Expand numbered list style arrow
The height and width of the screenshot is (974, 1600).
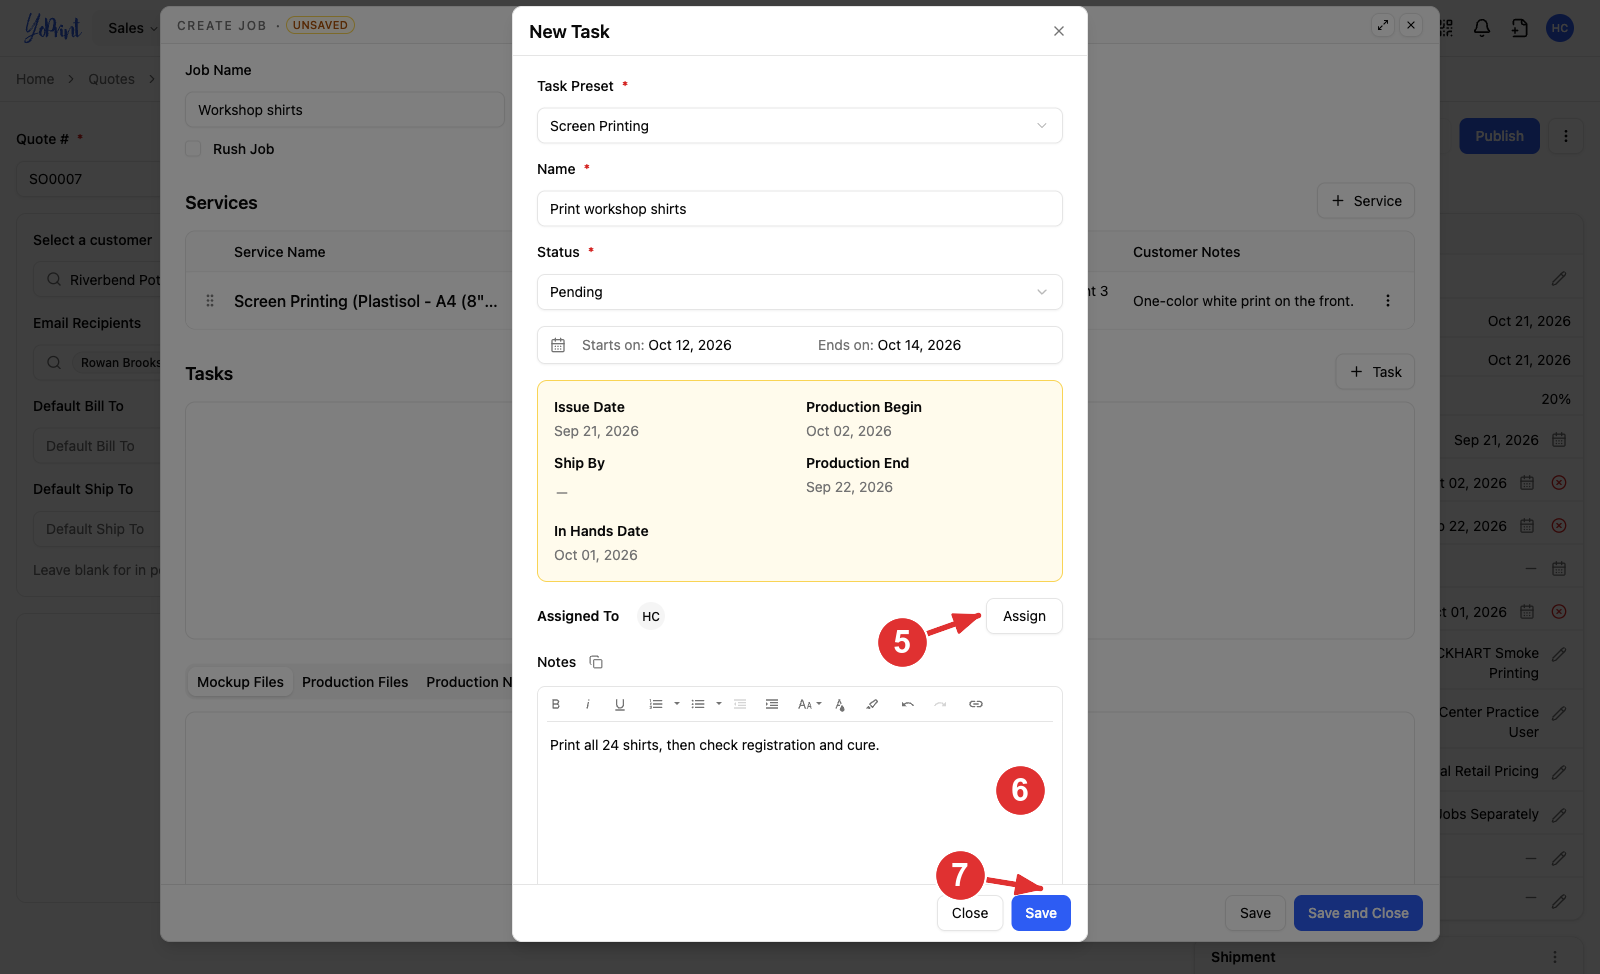click(677, 704)
